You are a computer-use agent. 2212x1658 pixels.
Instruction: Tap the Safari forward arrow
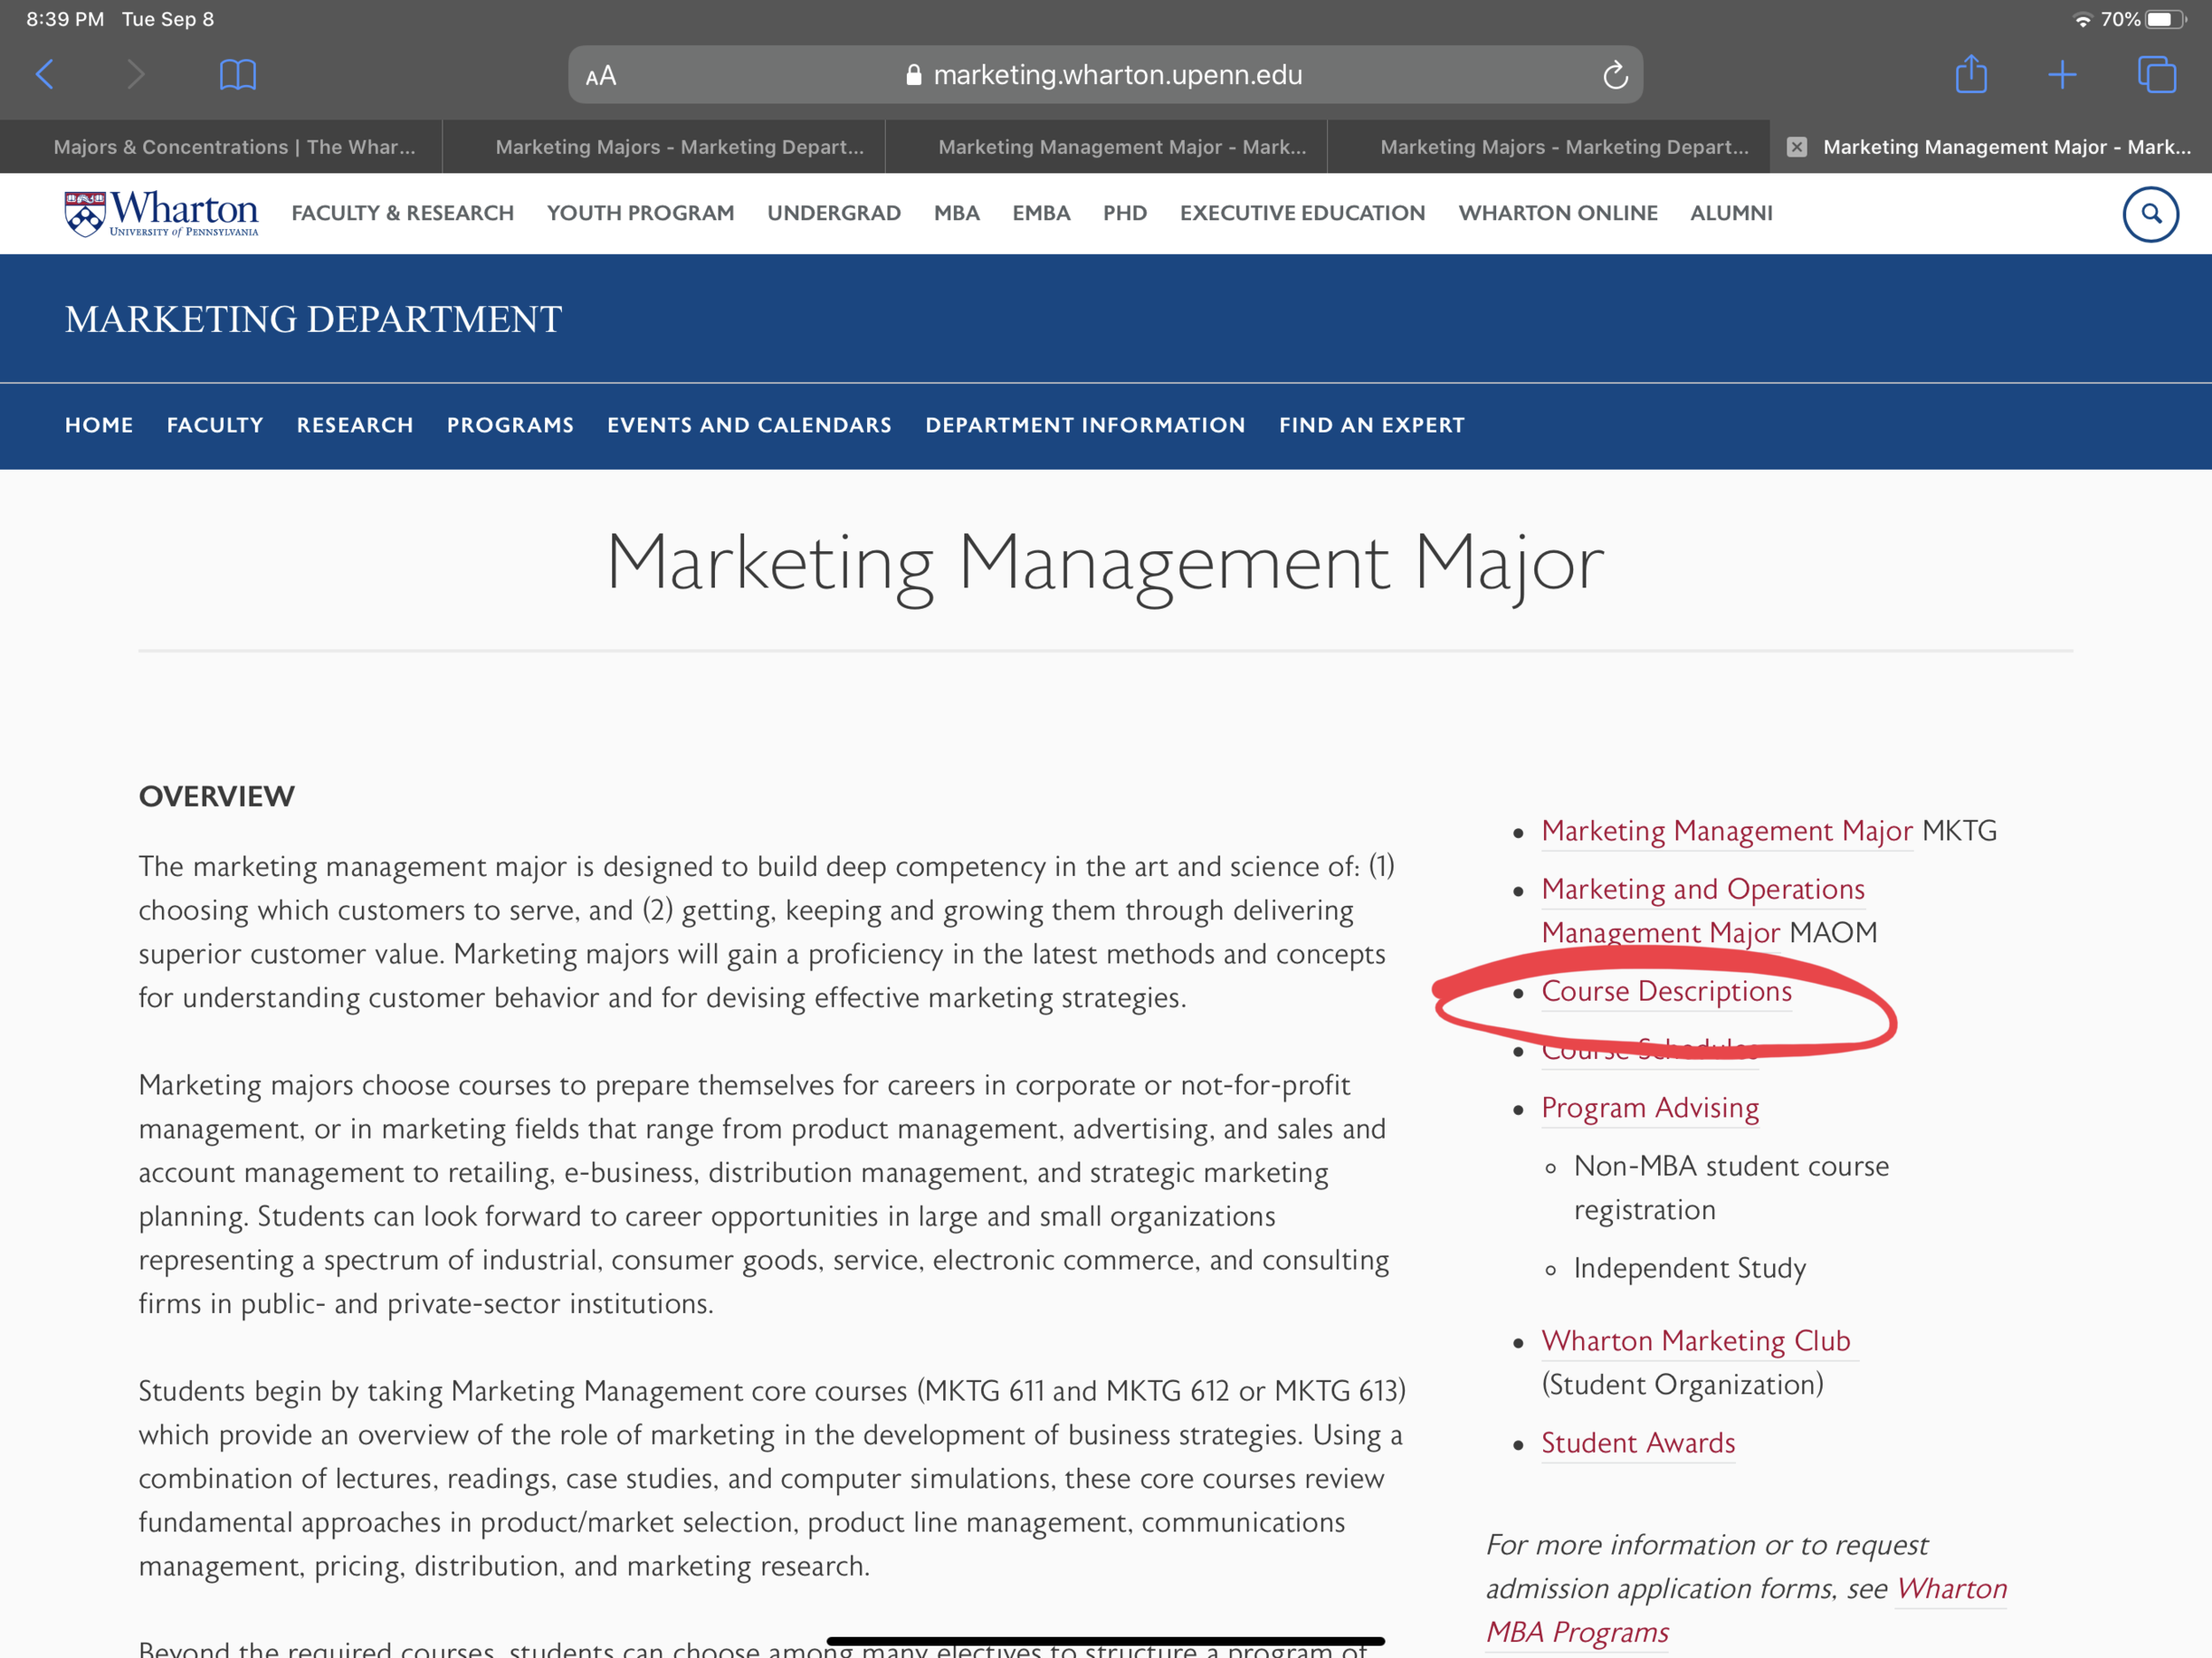[x=136, y=74]
